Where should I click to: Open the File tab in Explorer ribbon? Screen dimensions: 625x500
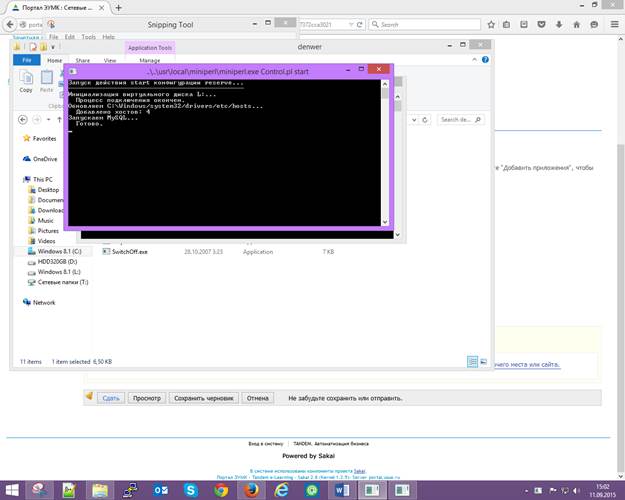(26, 60)
